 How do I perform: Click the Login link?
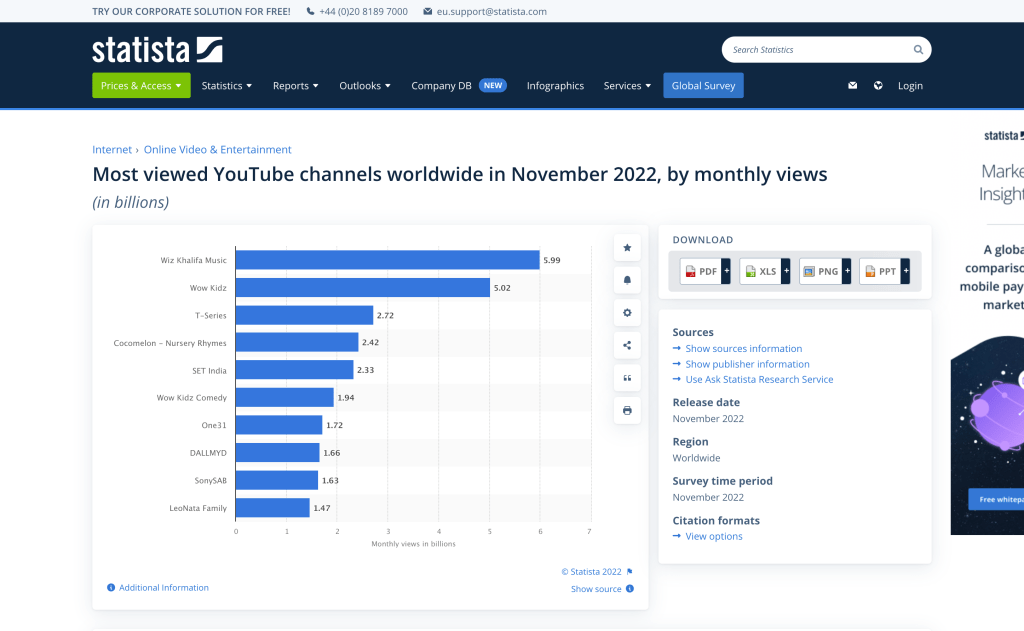point(910,86)
